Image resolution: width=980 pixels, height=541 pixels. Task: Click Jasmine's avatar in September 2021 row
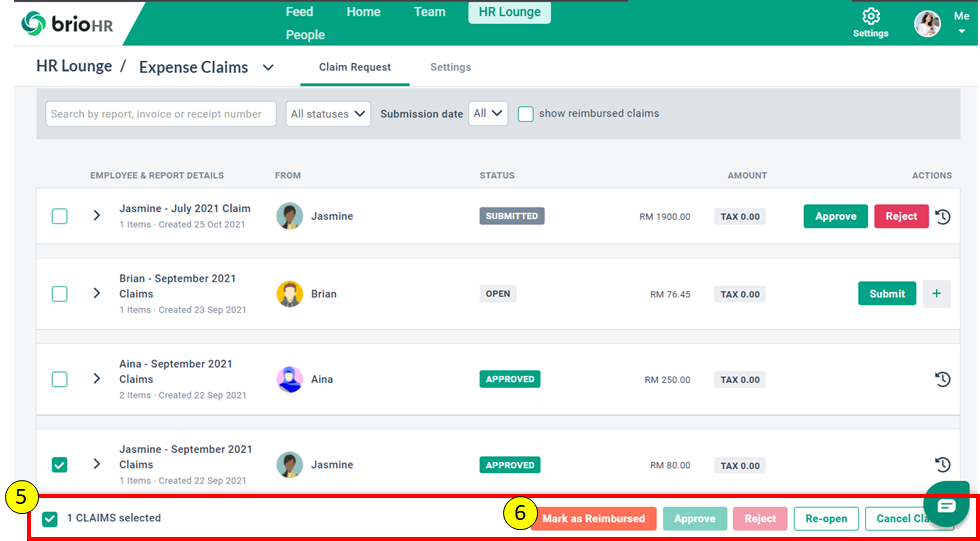click(x=289, y=465)
